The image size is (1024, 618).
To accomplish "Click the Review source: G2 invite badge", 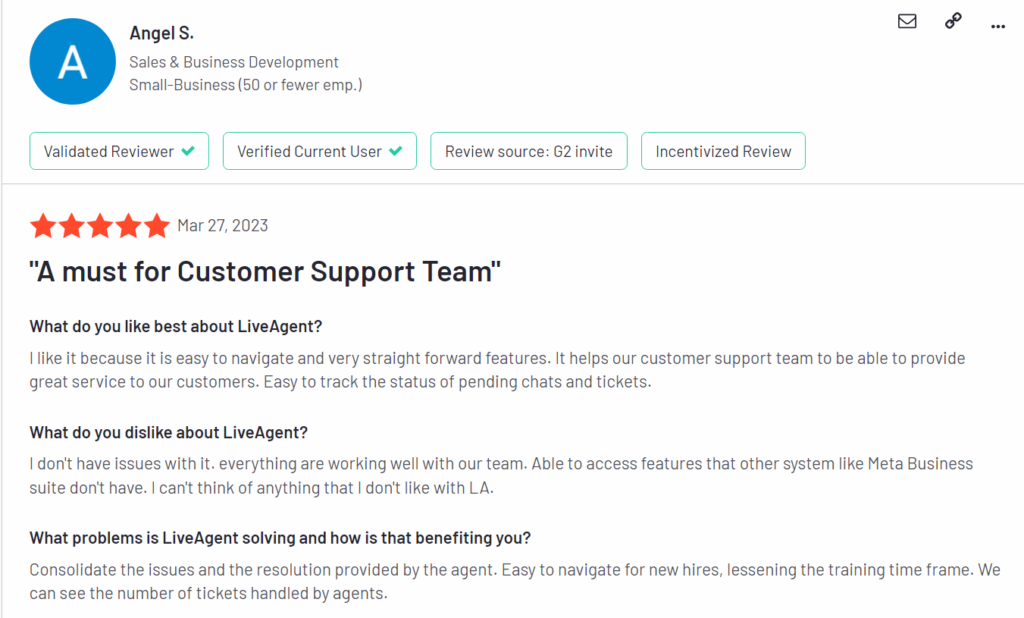I will [x=528, y=150].
